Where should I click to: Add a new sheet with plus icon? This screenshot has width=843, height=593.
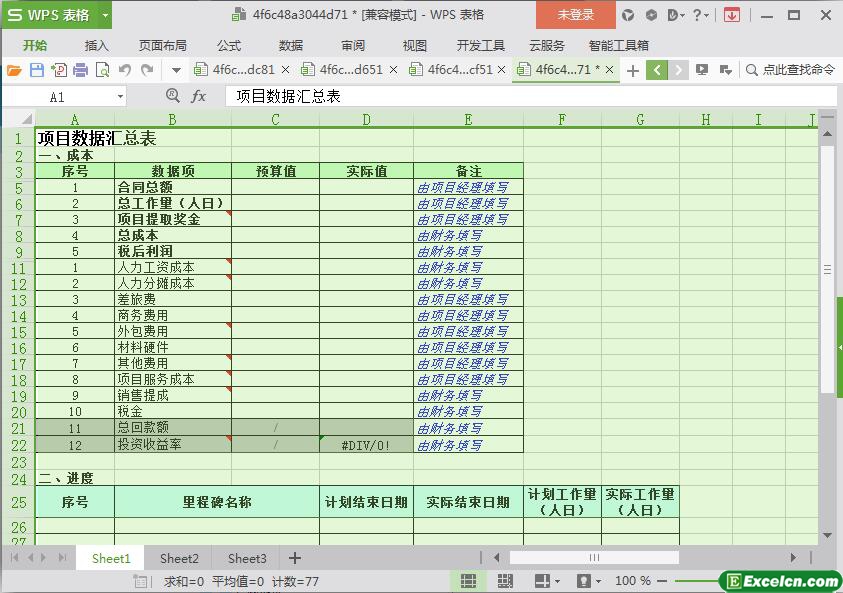295,558
